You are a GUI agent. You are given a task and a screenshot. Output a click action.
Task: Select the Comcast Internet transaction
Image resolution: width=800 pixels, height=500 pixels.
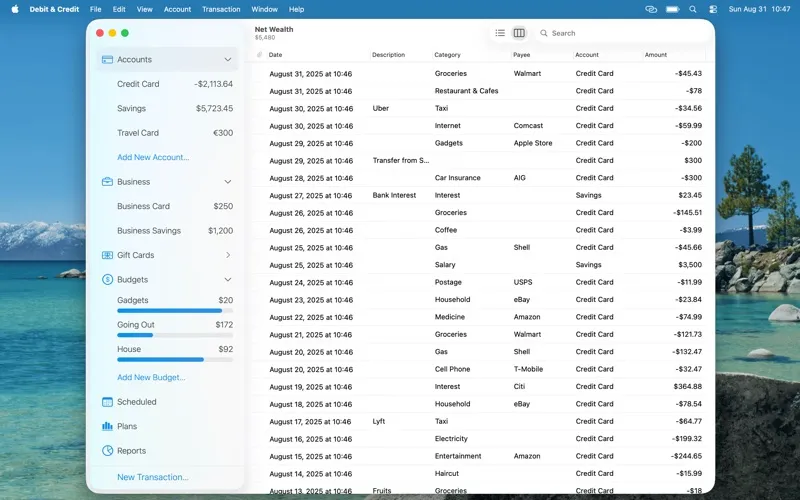coord(480,126)
